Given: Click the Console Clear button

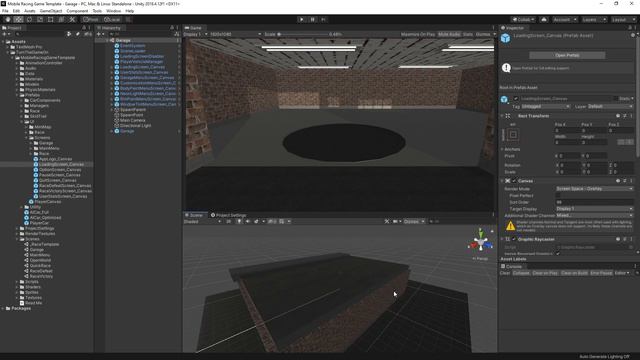Looking at the screenshot, I should [505, 273].
